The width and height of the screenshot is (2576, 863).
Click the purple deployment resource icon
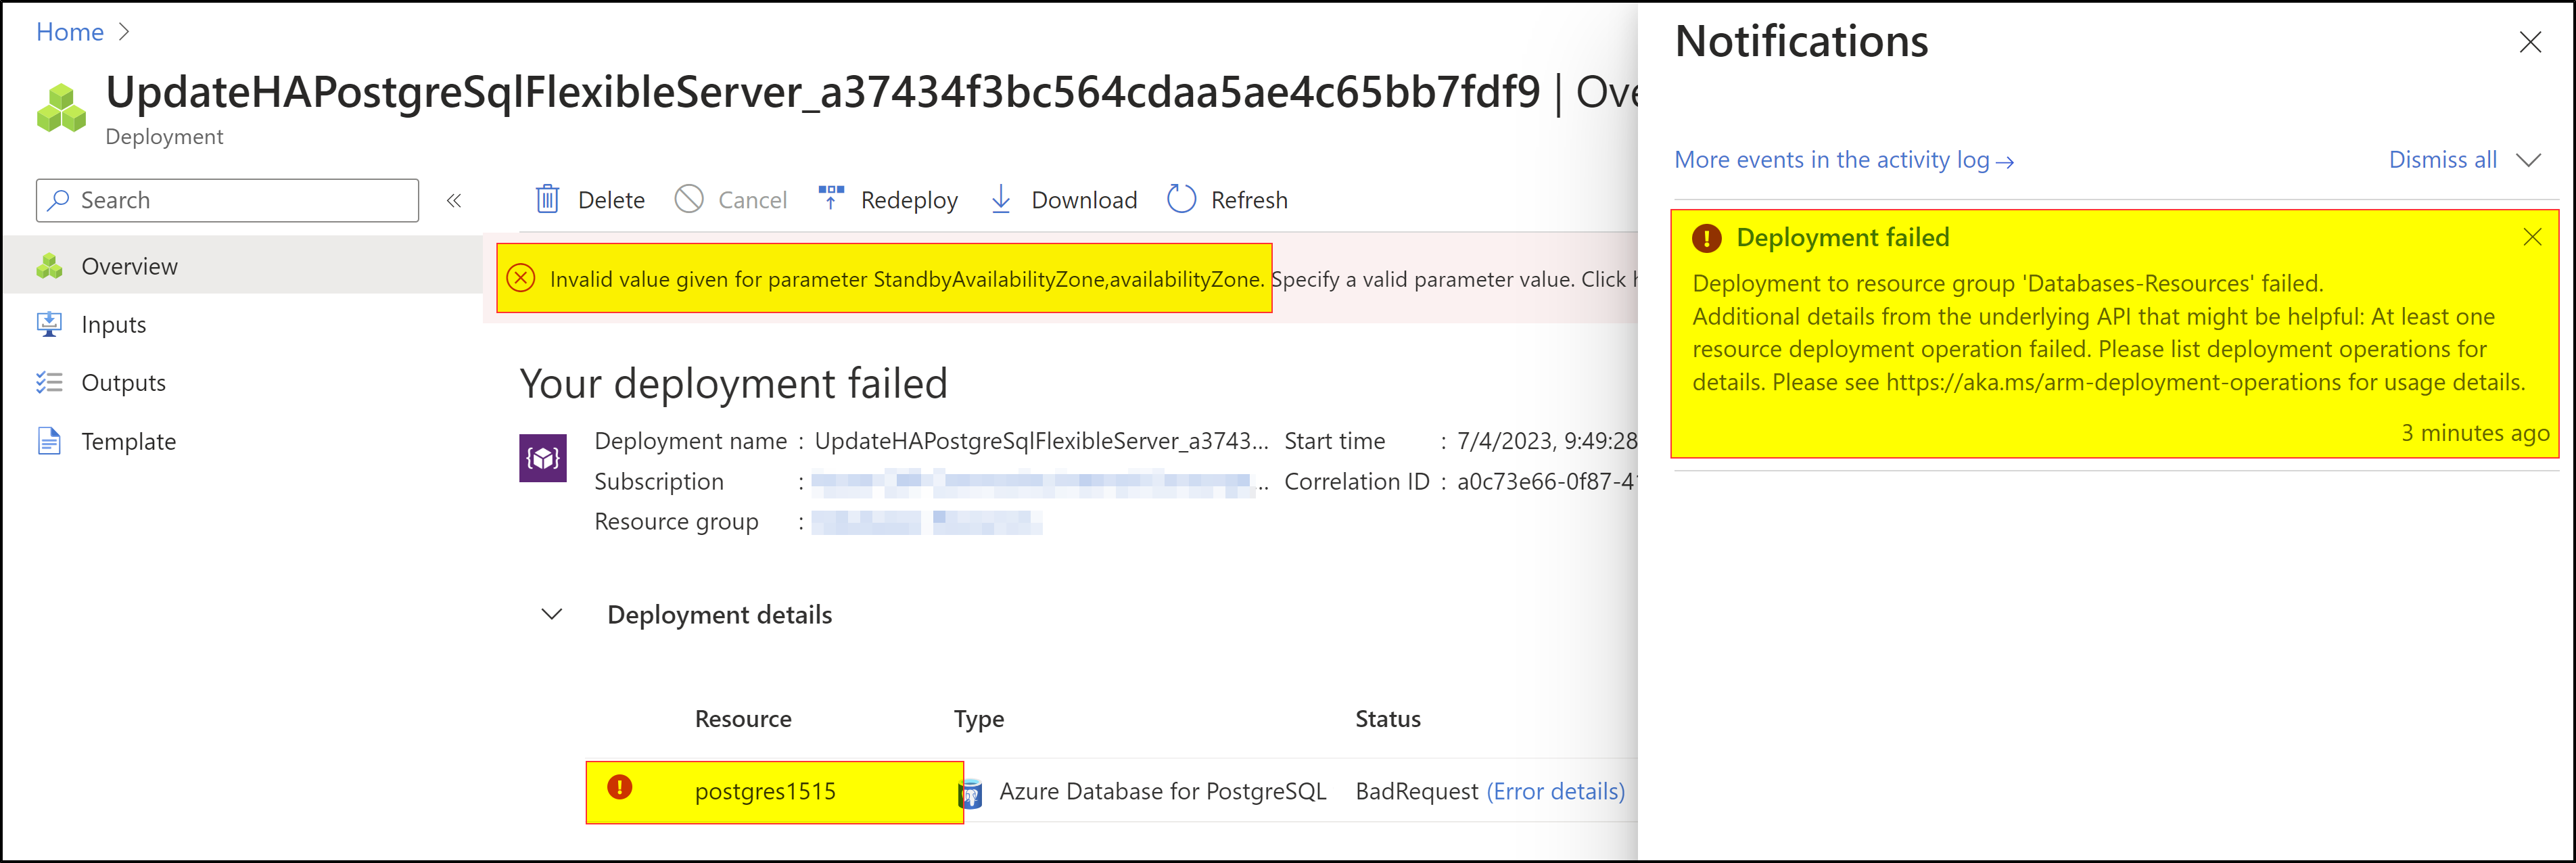point(543,458)
